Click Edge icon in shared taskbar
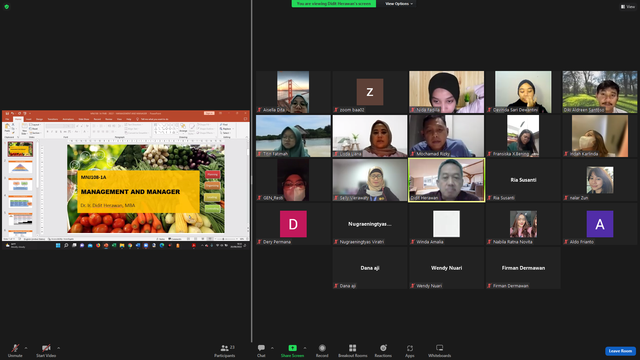640x360 pixels. 162,246
